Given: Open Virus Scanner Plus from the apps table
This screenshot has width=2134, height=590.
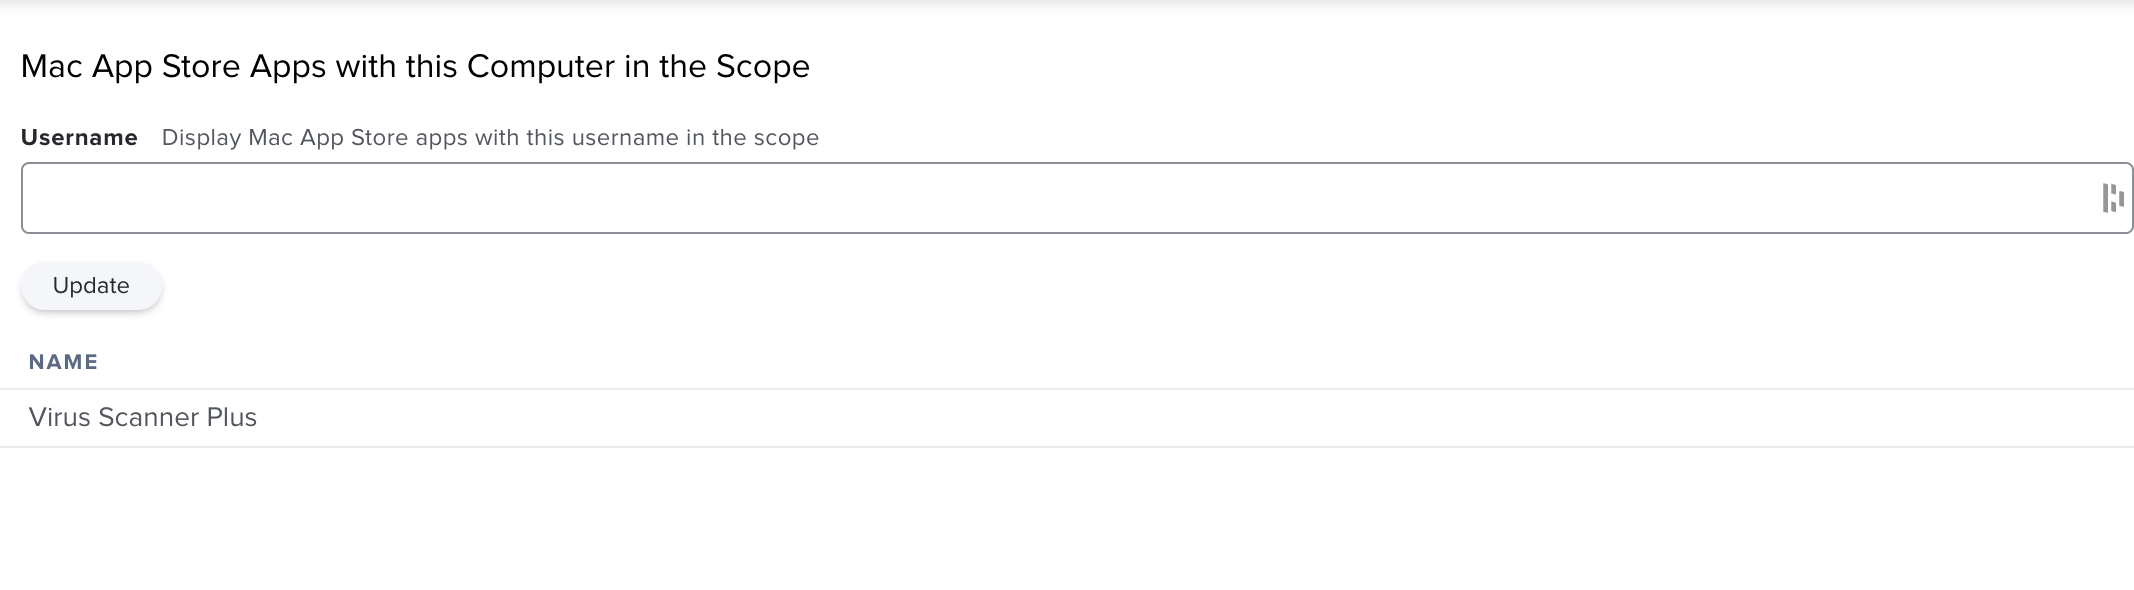Looking at the screenshot, I should click(143, 418).
